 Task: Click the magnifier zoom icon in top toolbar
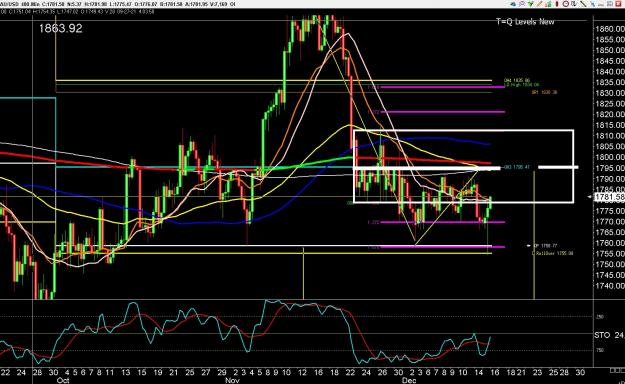[522, 4]
